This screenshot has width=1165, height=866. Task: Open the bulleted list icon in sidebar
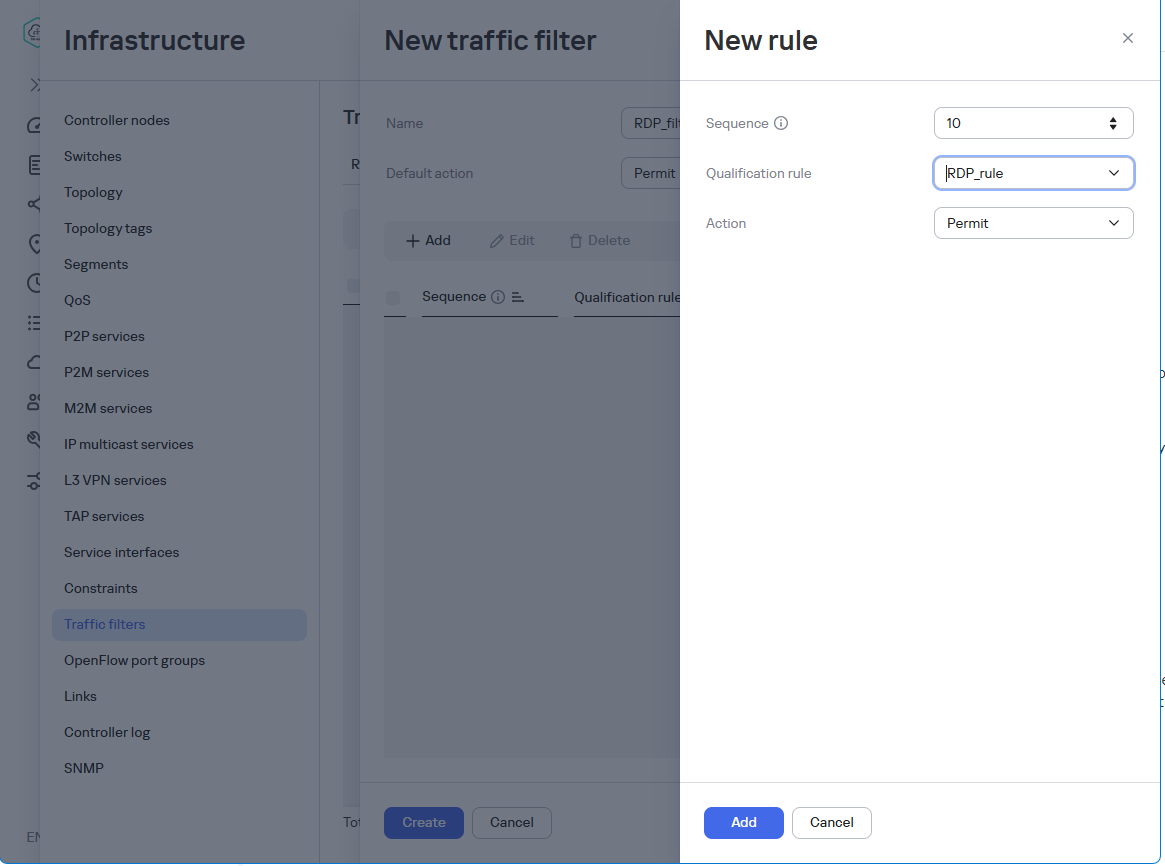click(34, 322)
